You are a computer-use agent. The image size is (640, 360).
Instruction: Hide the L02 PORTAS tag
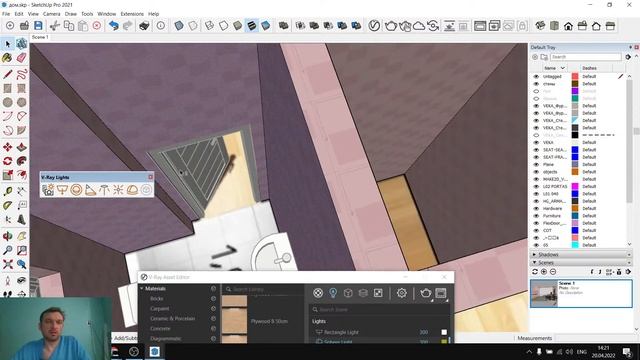pyautogui.click(x=536, y=187)
